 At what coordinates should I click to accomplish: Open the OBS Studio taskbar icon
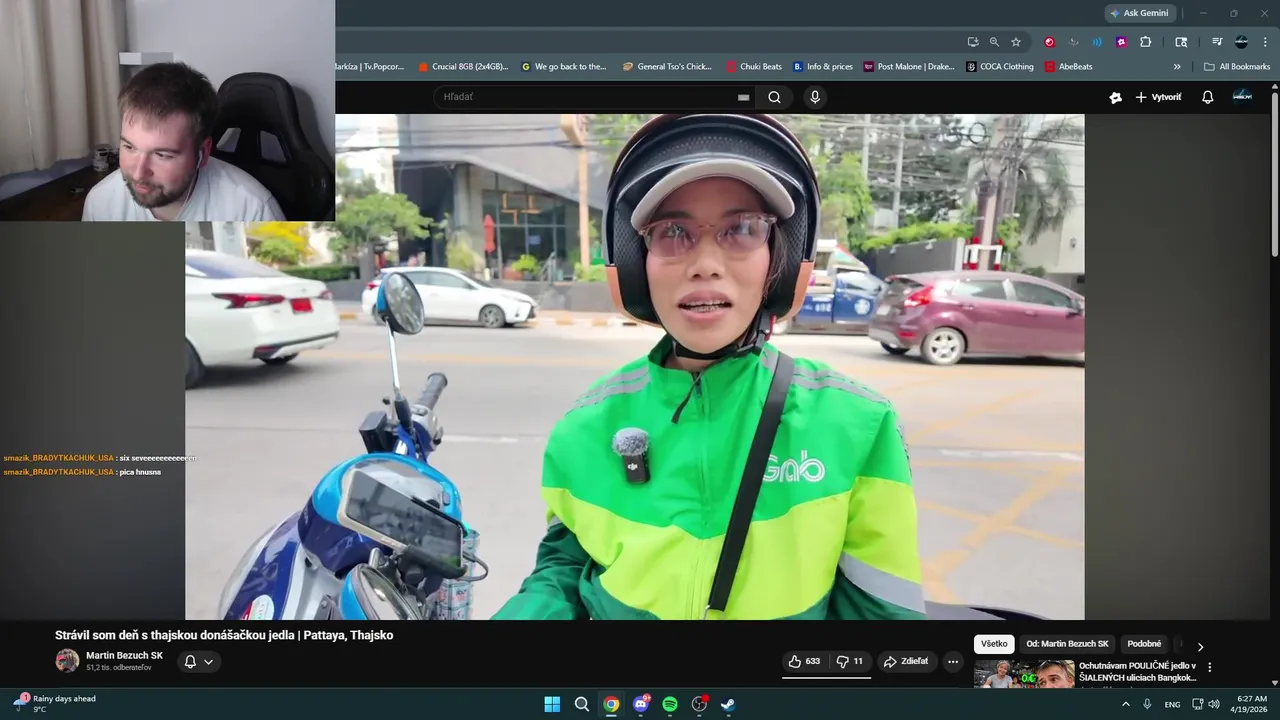pos(699,704)
